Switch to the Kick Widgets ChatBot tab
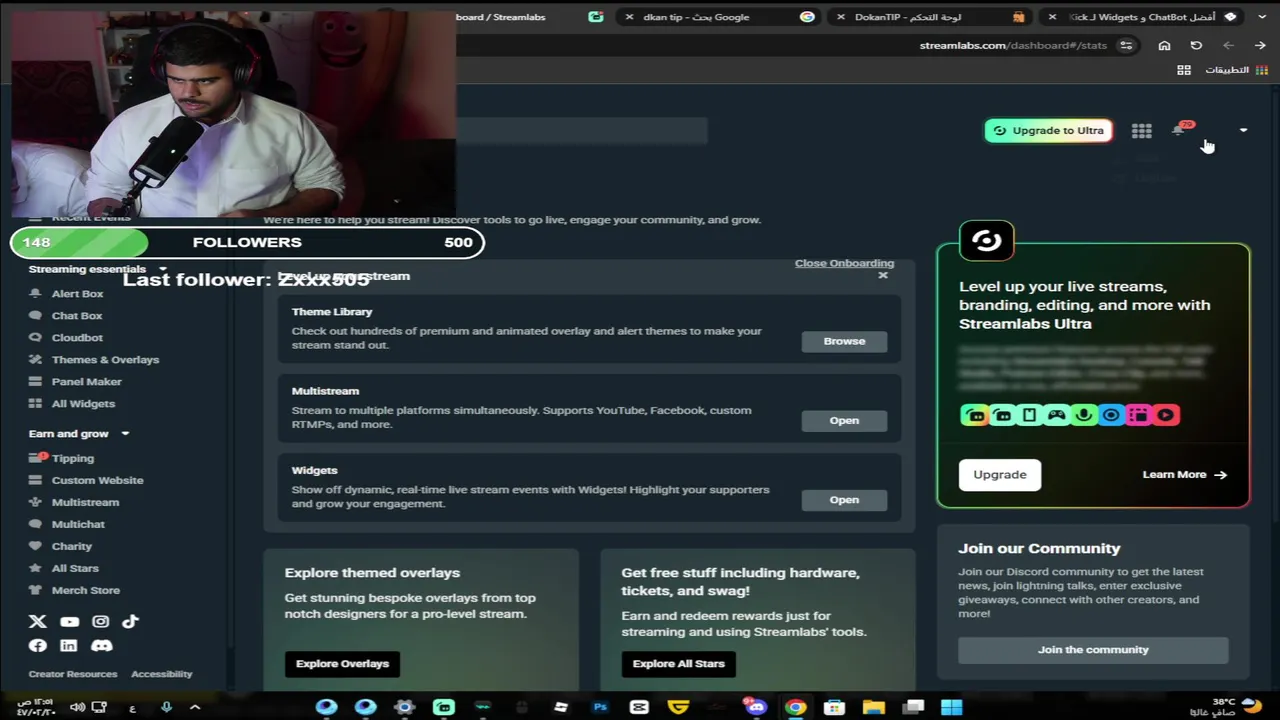 tap(1143, 17)
